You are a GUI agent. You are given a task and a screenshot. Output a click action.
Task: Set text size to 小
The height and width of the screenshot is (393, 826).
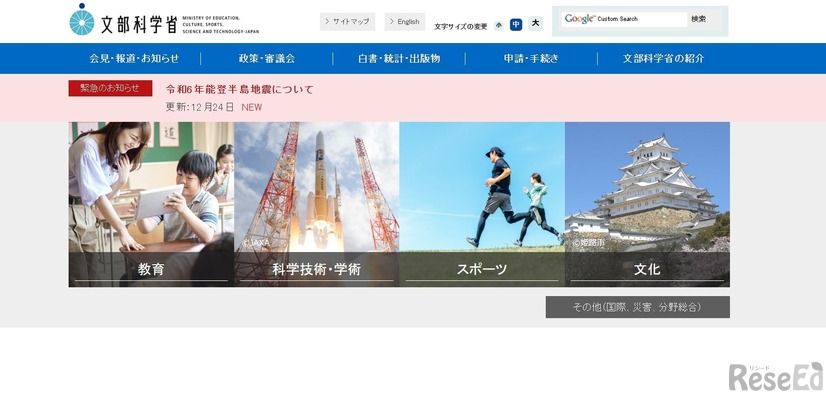coord(499,25)
